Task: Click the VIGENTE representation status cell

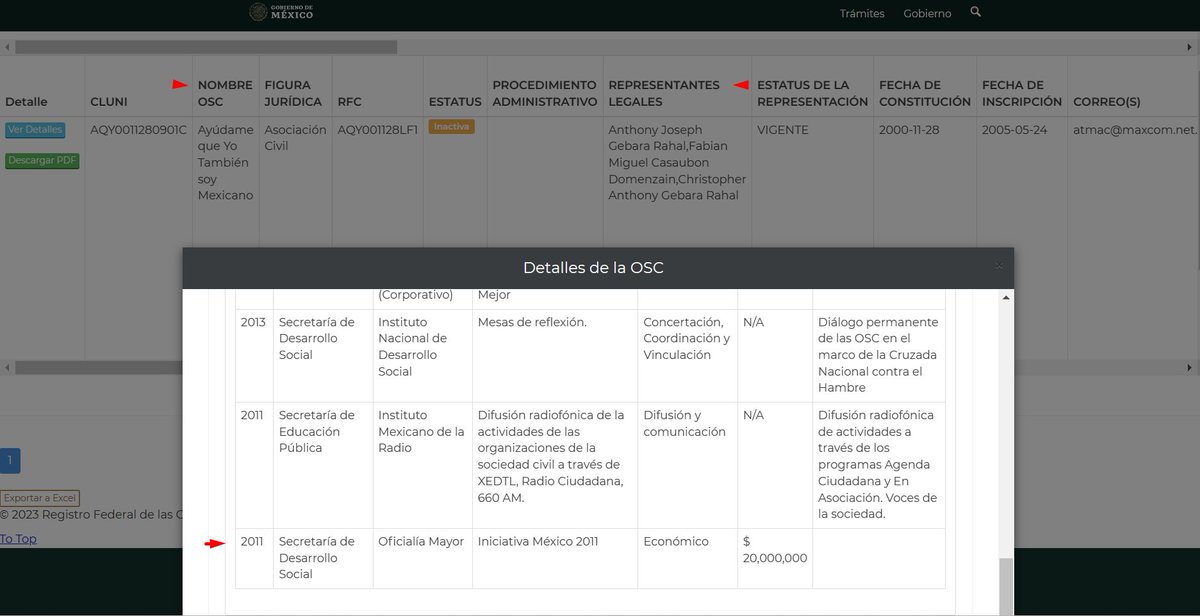Action: click(783, 130)
